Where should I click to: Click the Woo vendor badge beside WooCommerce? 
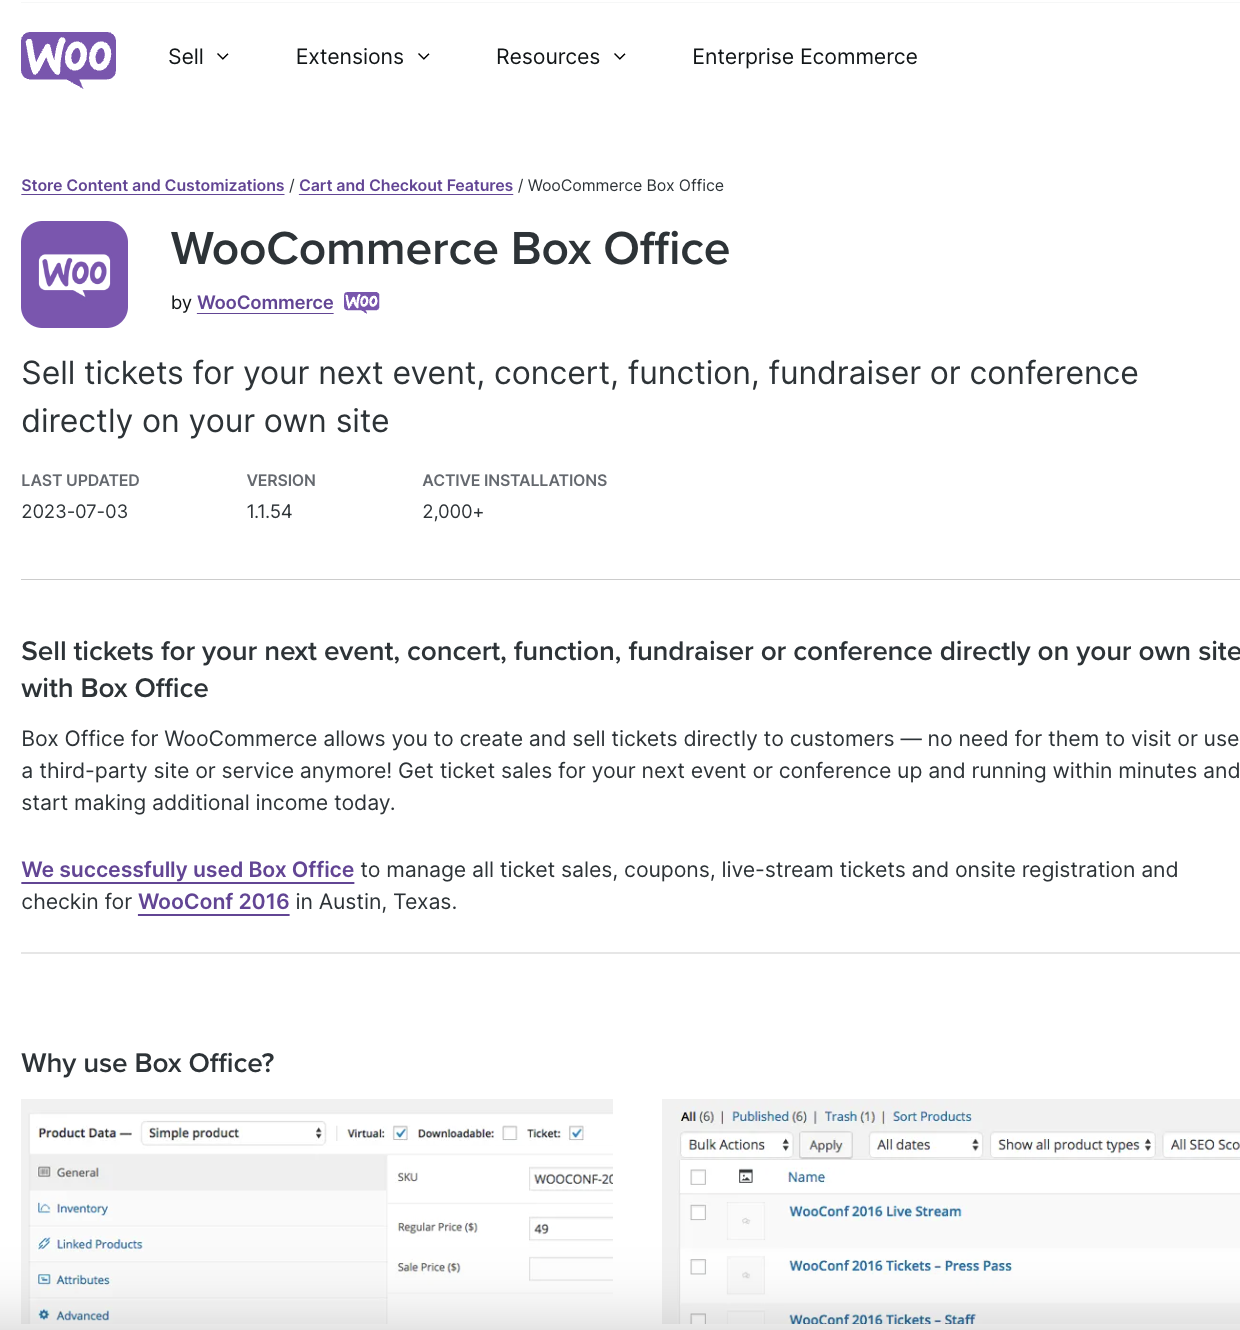tap(361, 302)
